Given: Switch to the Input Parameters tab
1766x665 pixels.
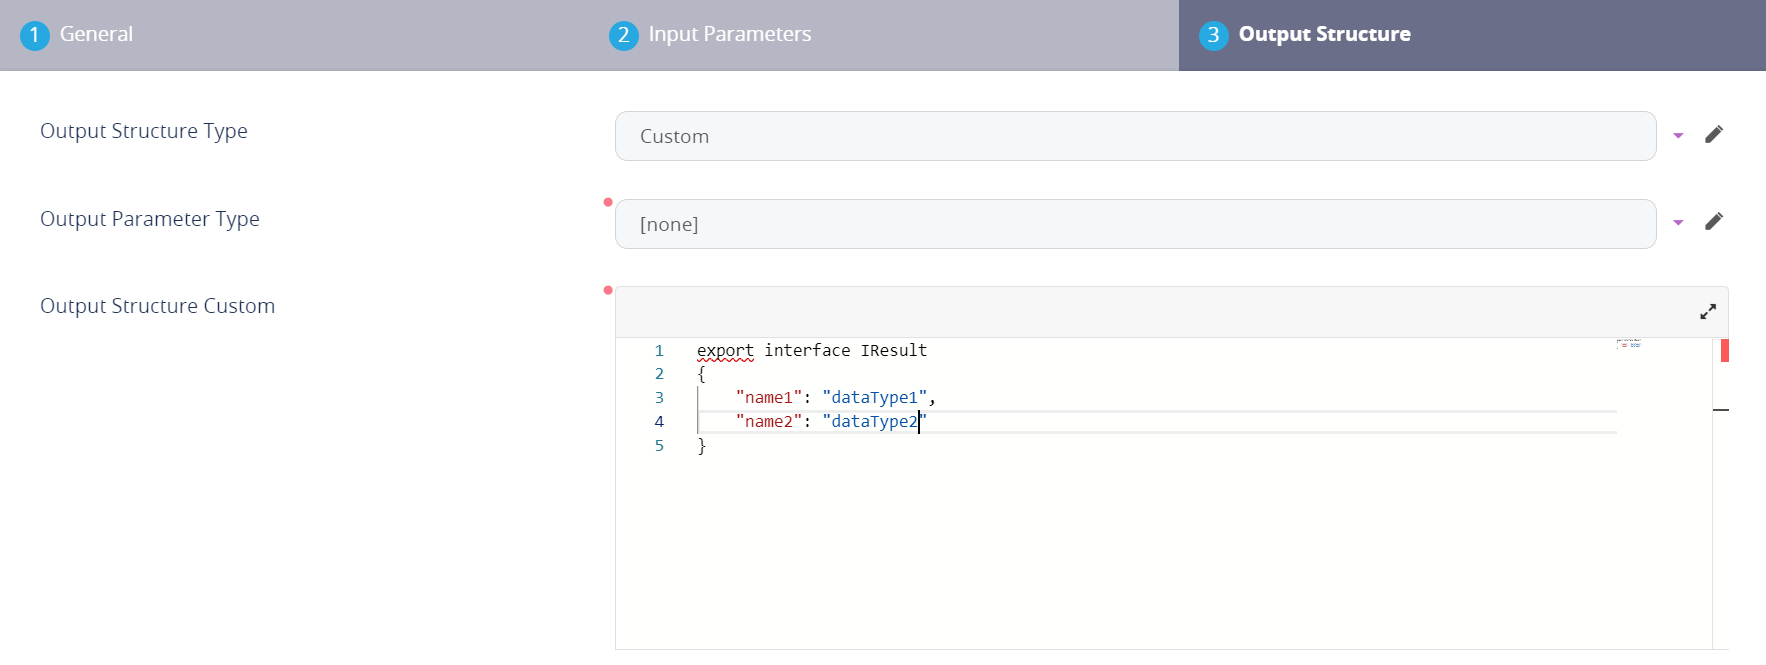Looking at the screenshot, I should [710, 34].
